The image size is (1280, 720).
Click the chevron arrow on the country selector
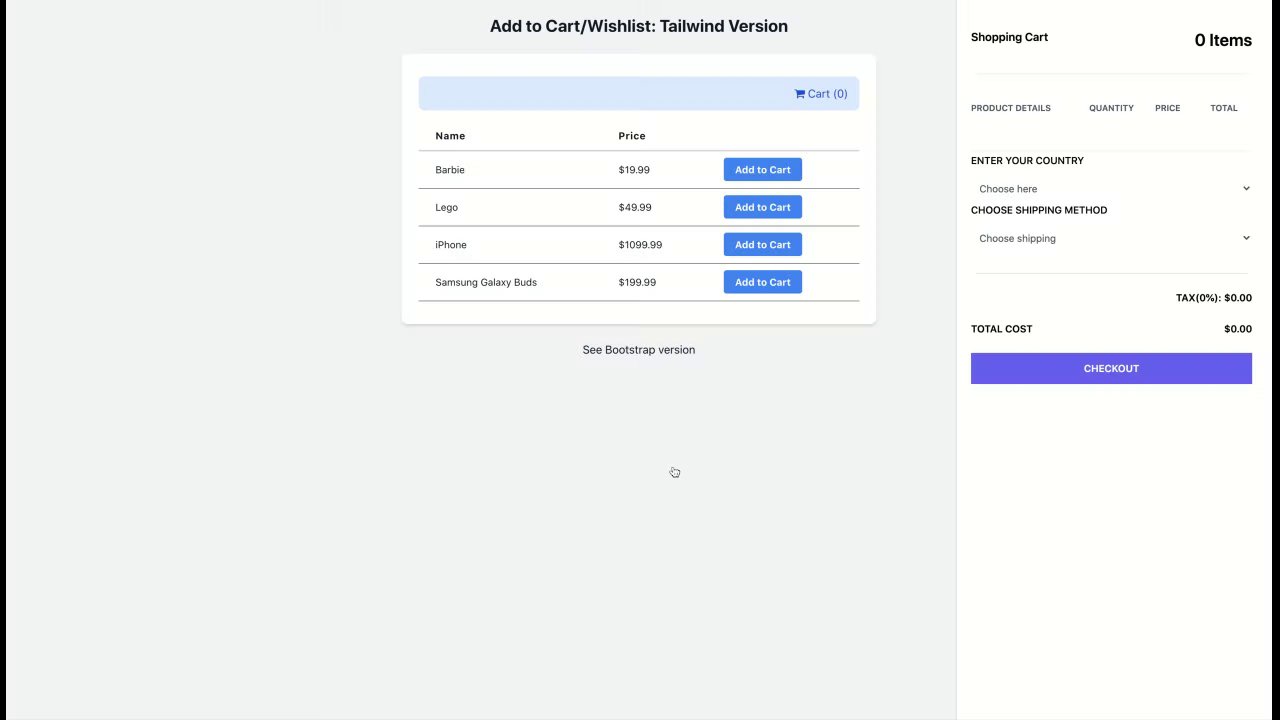tap(1246, 189)
